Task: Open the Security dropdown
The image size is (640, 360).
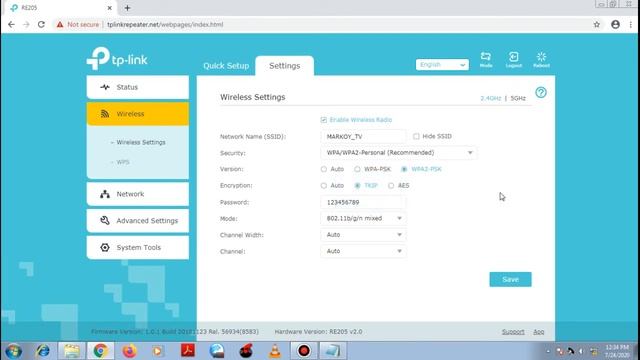Action: pos(399,153)
